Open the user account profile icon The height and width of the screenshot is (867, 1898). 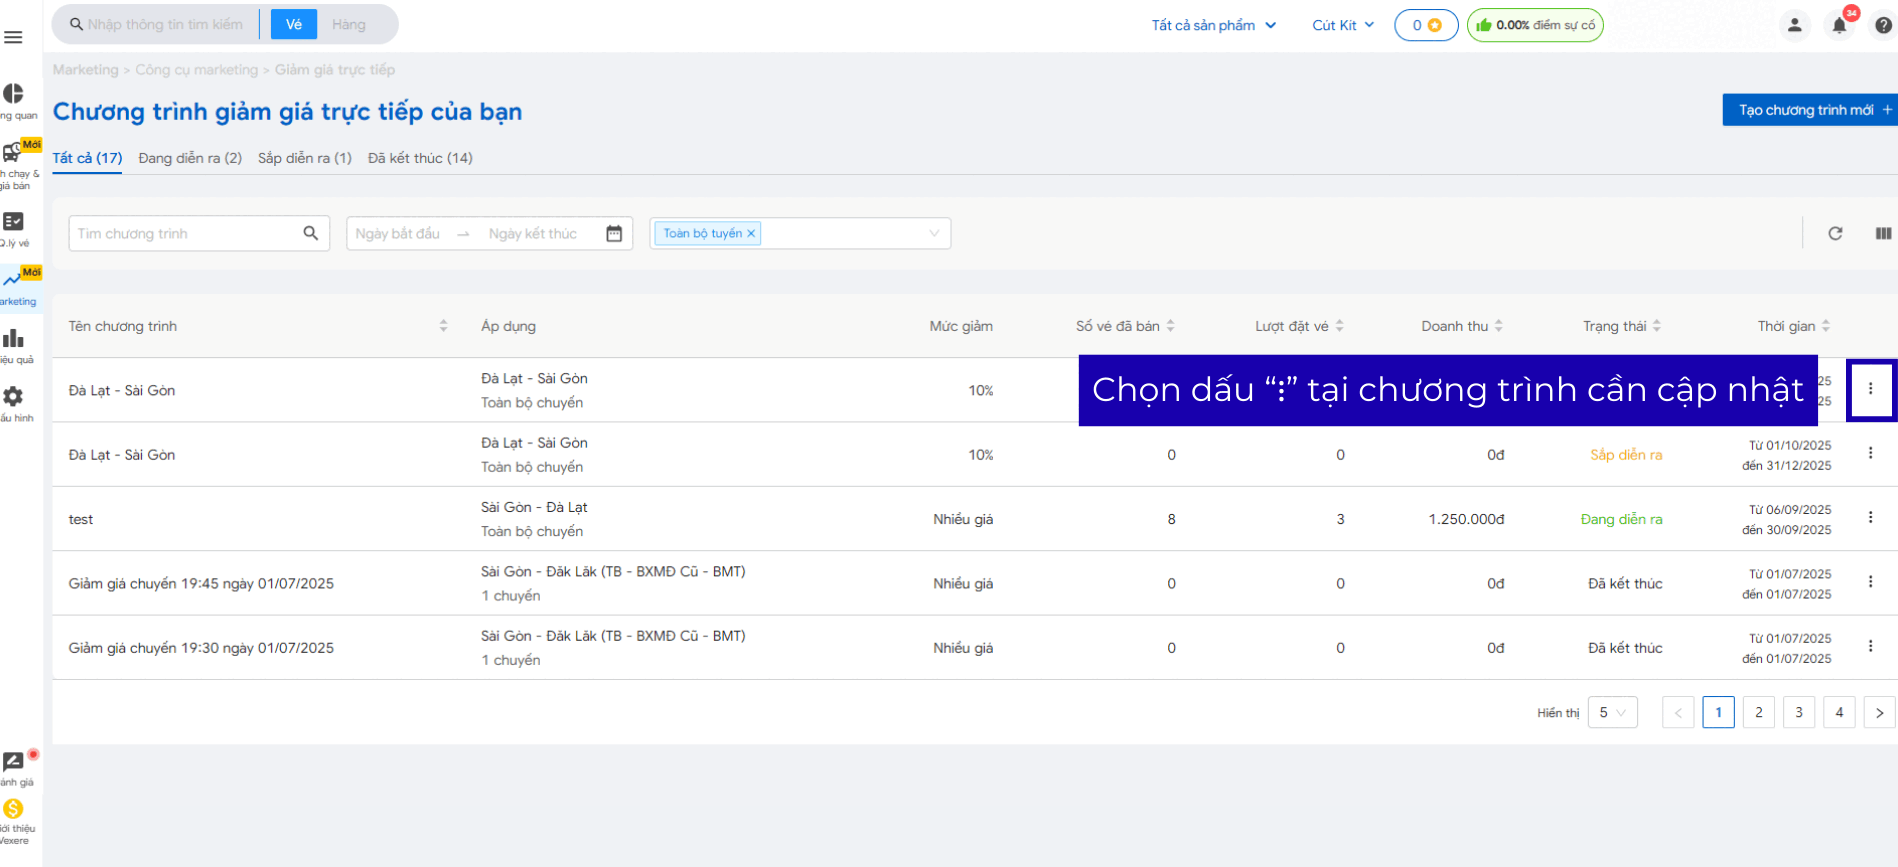pos(1794,26)
